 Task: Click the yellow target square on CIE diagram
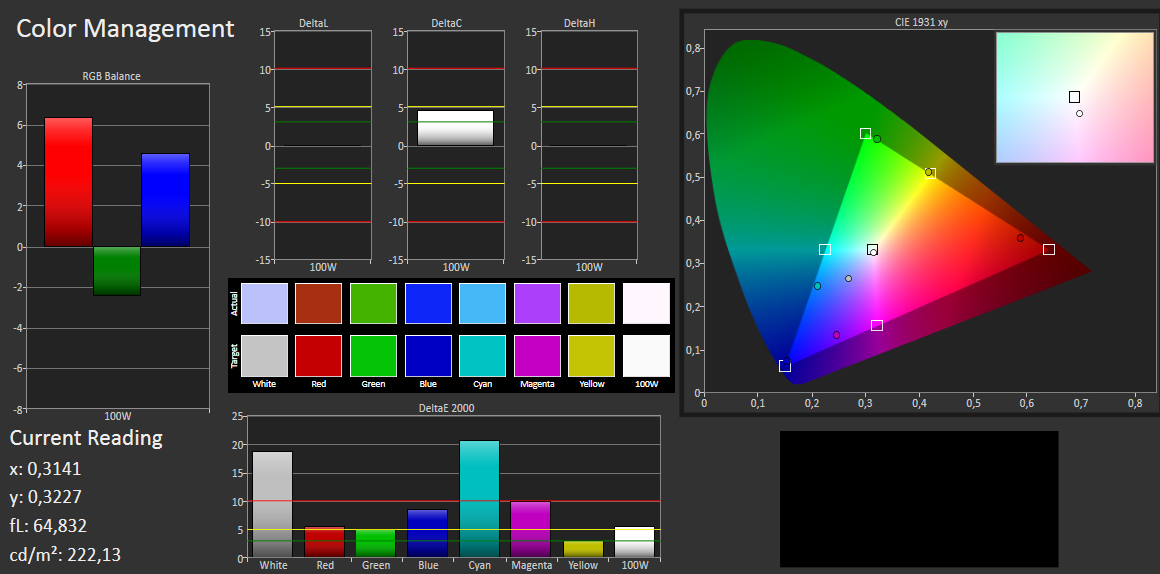(931, 173)
